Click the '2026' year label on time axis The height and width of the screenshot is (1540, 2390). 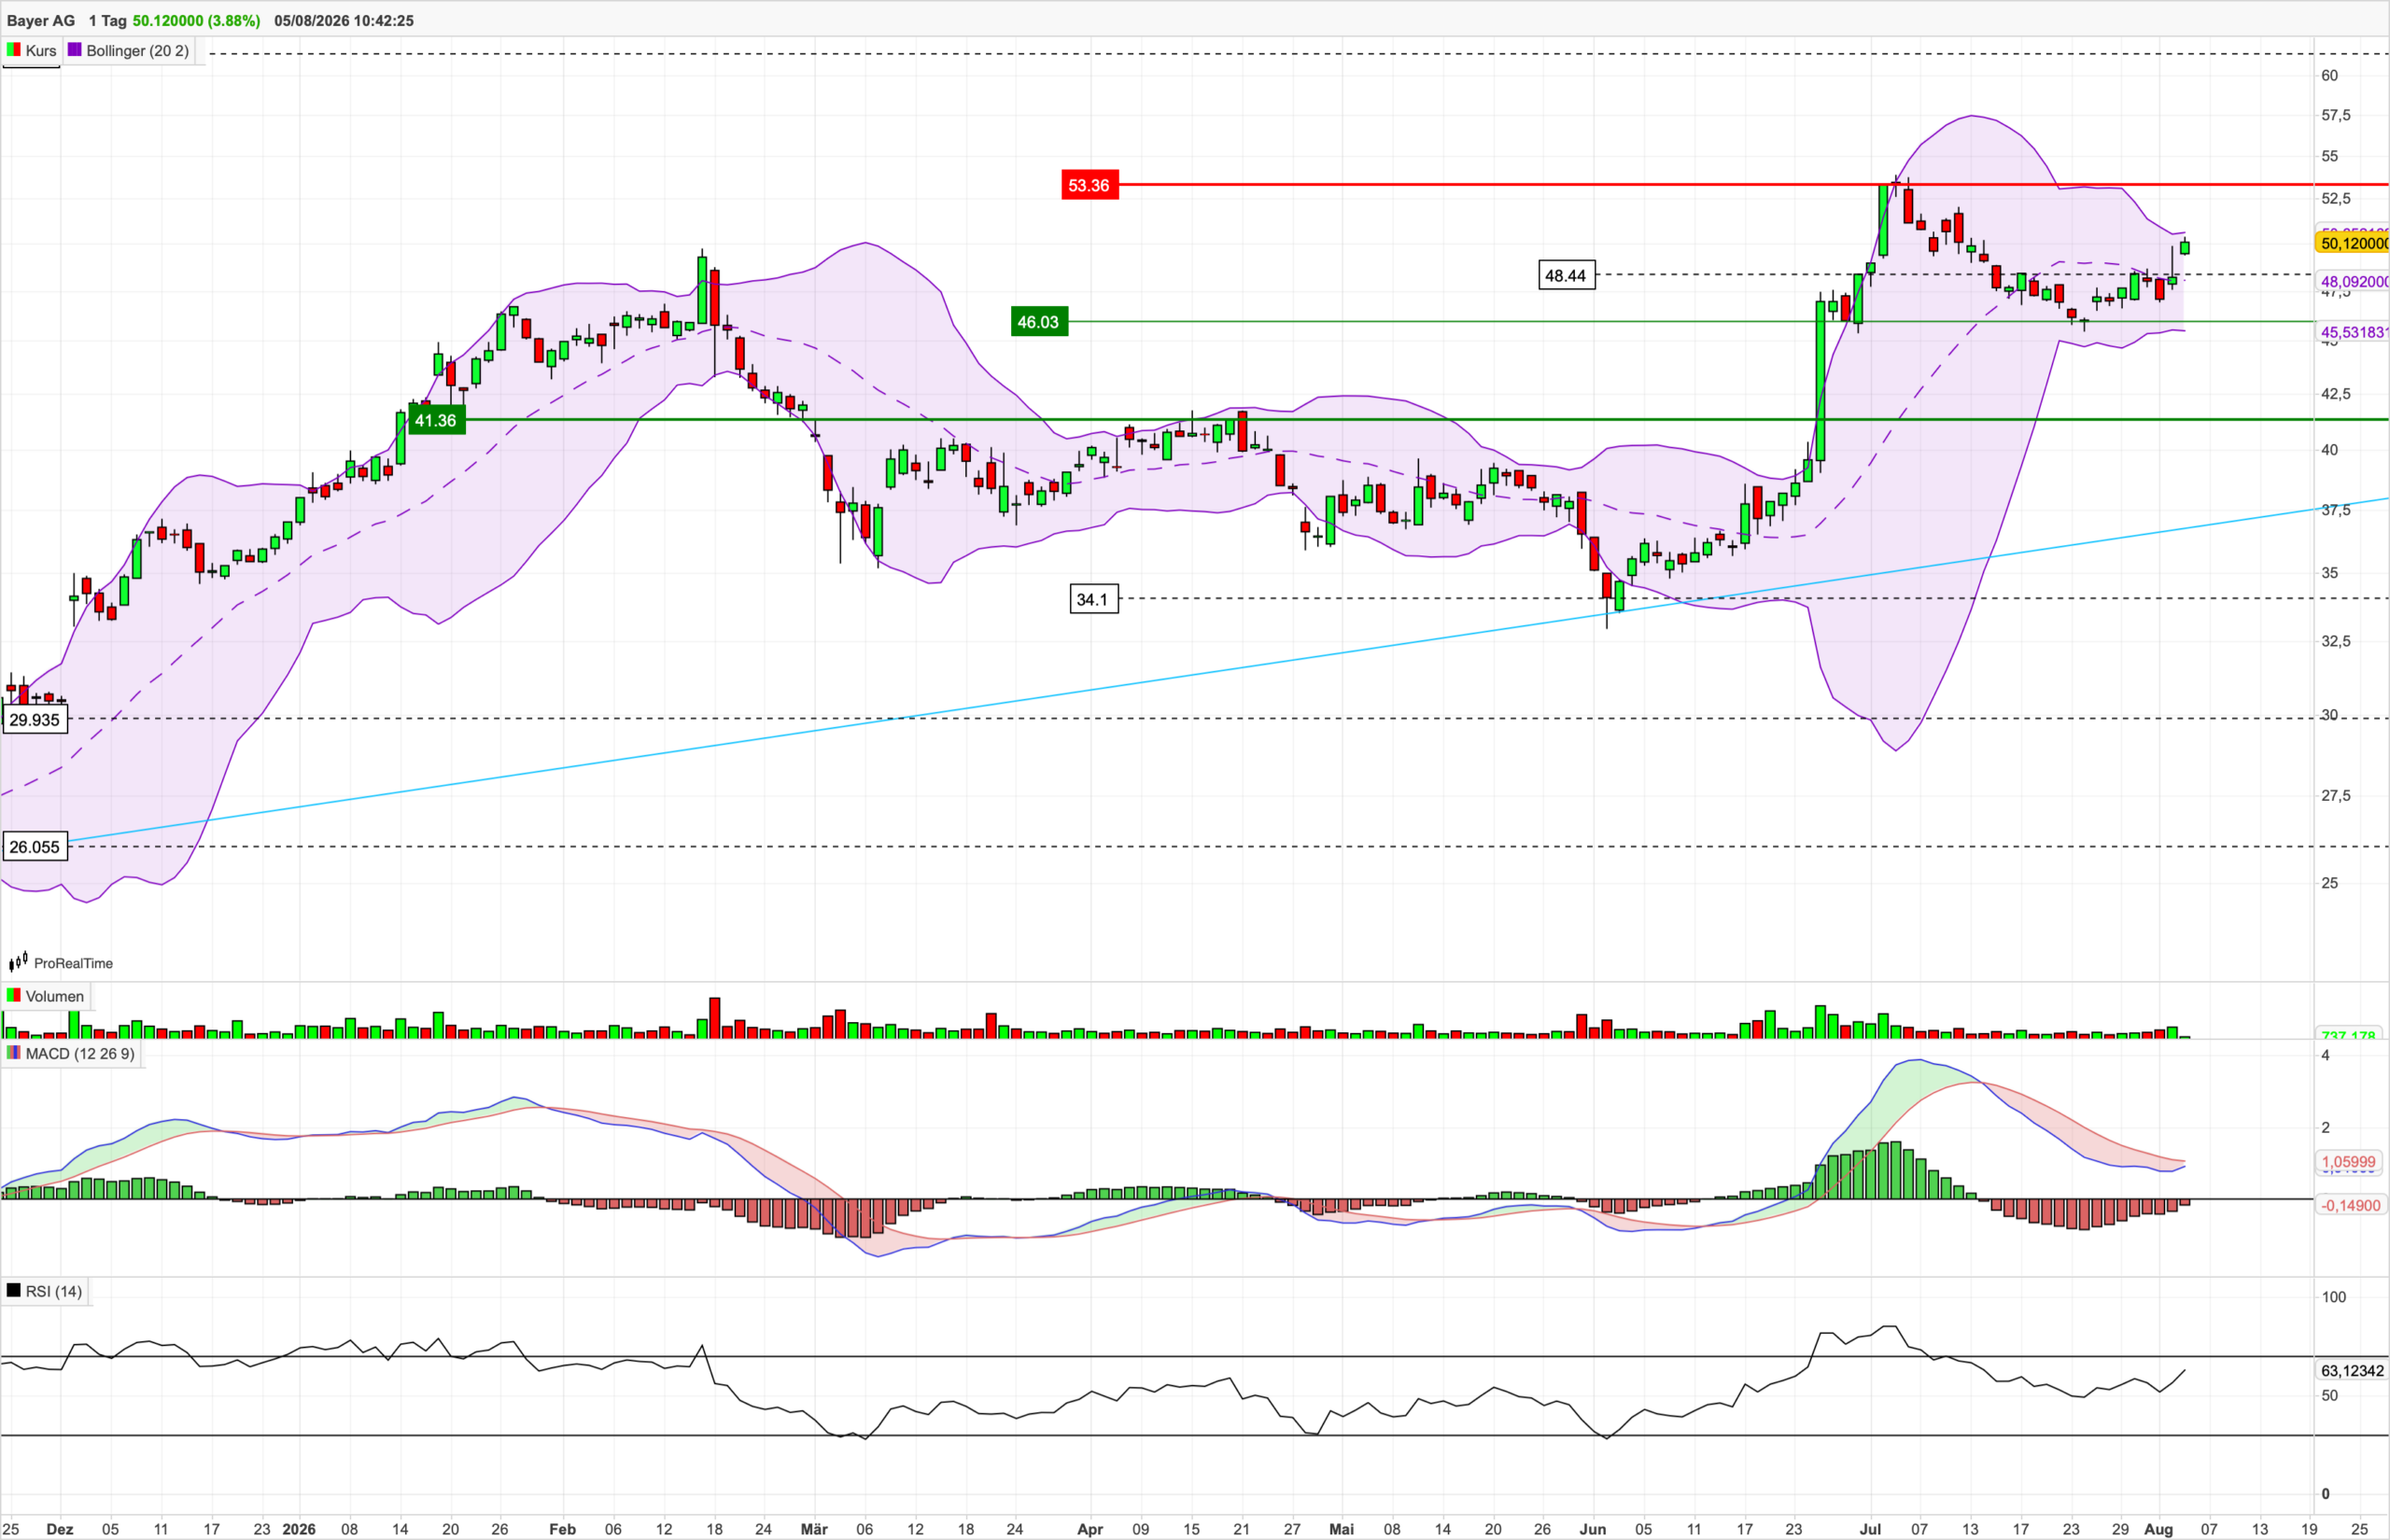coord(299,1529)
